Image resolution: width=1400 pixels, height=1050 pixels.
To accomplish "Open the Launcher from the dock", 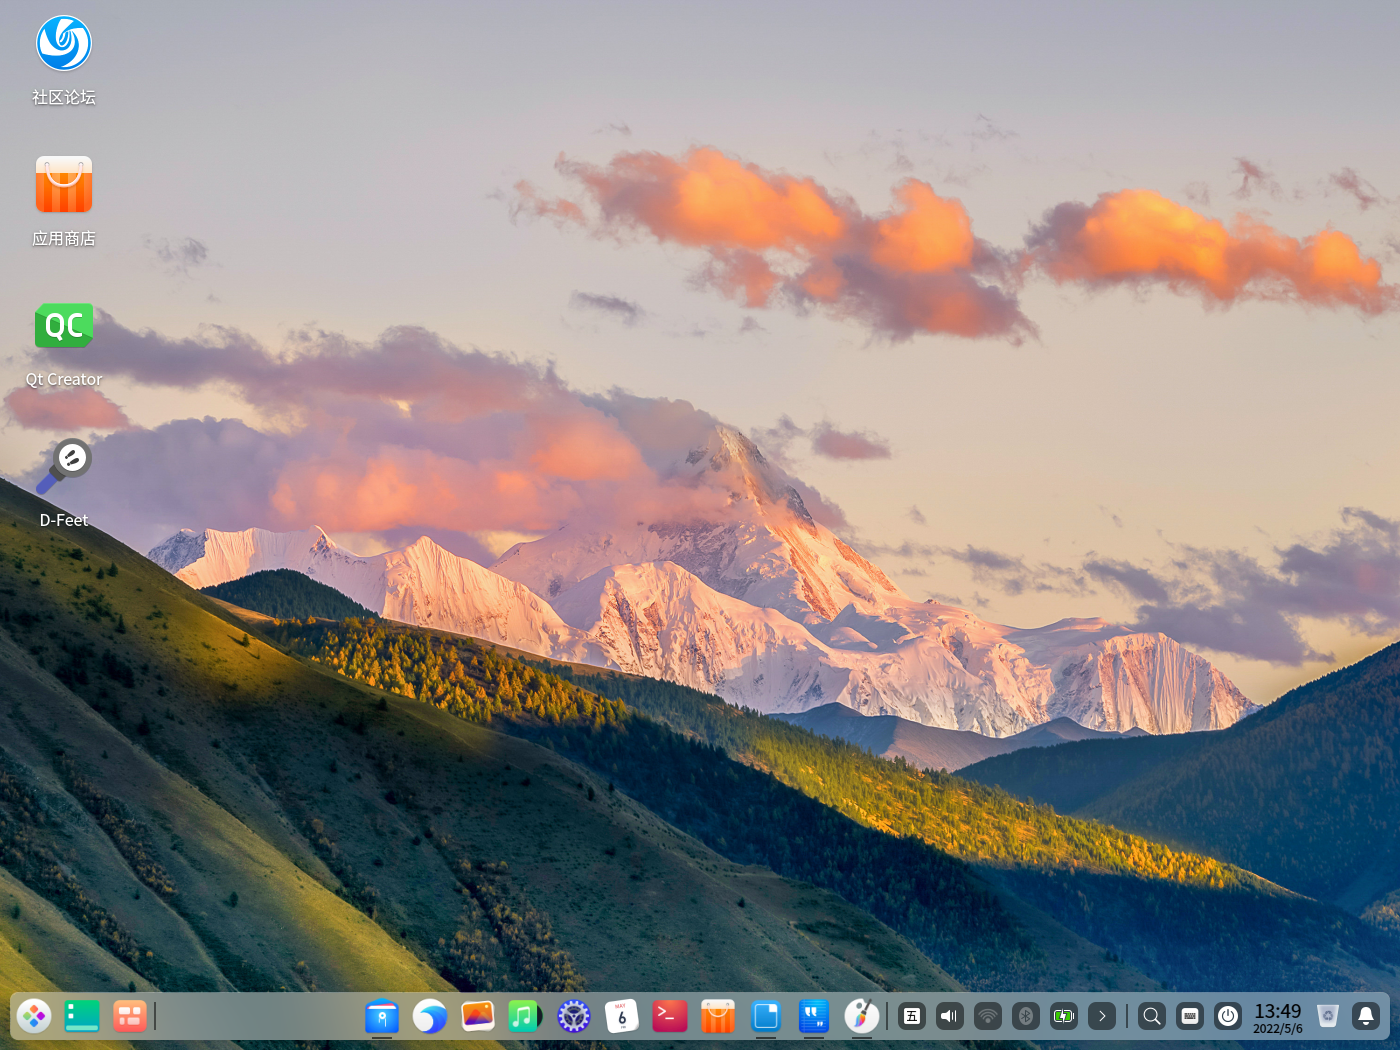I will click(x=34, y=1016).
